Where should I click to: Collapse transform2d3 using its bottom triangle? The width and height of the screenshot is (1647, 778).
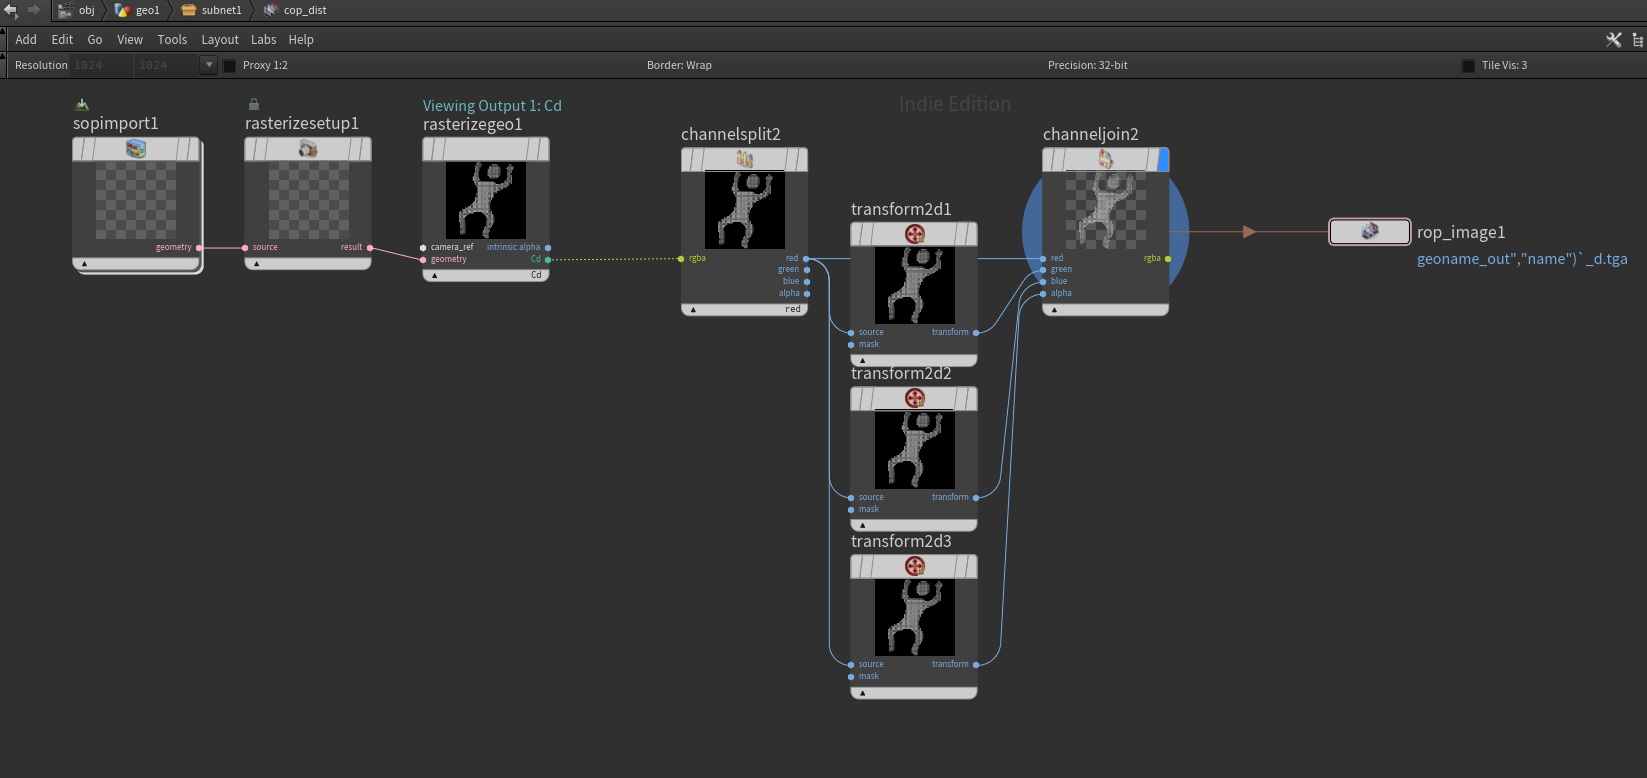click(862, 693)
